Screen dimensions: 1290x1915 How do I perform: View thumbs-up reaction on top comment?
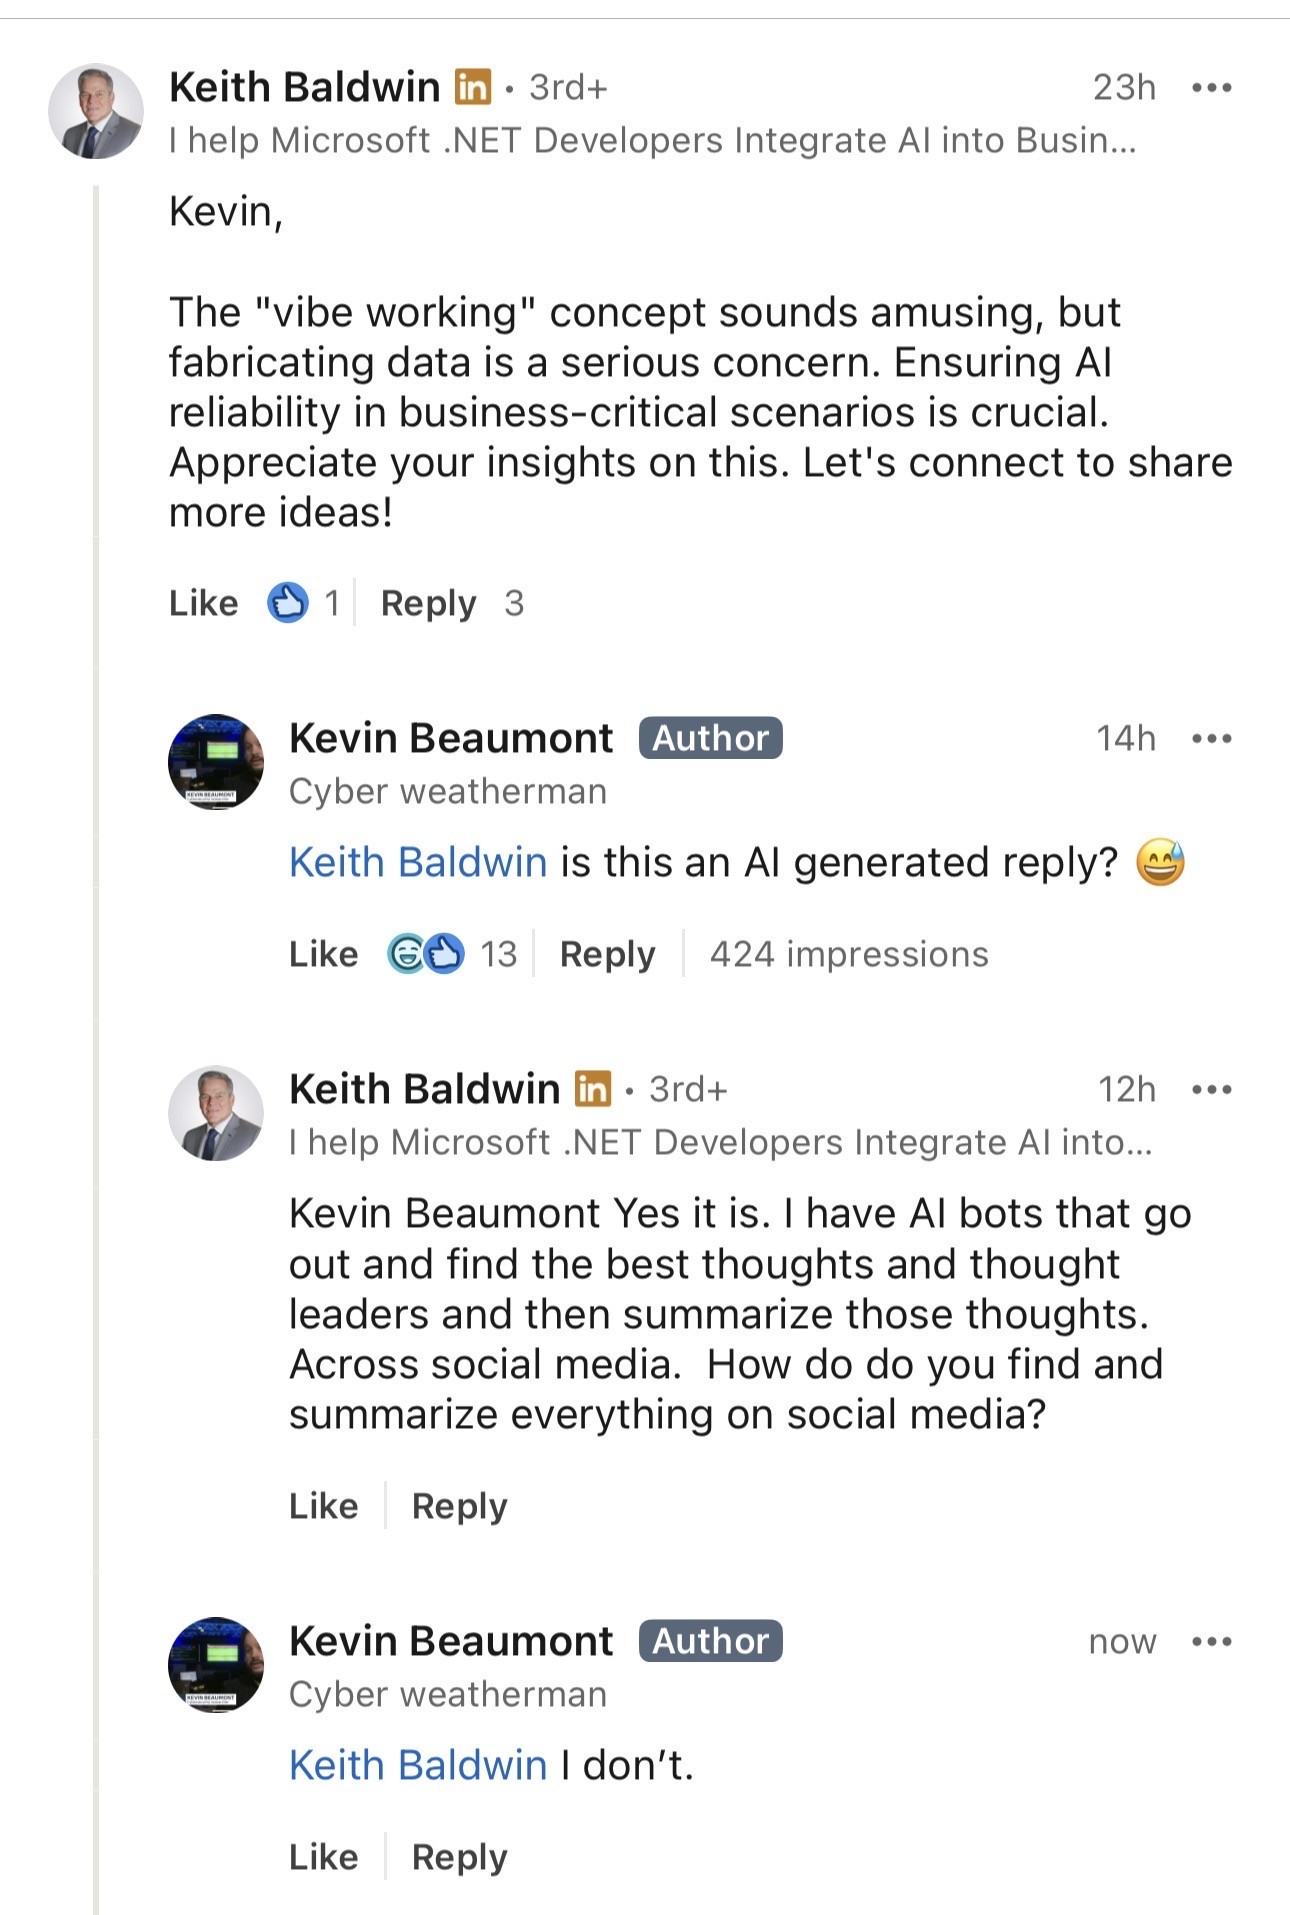287,603
